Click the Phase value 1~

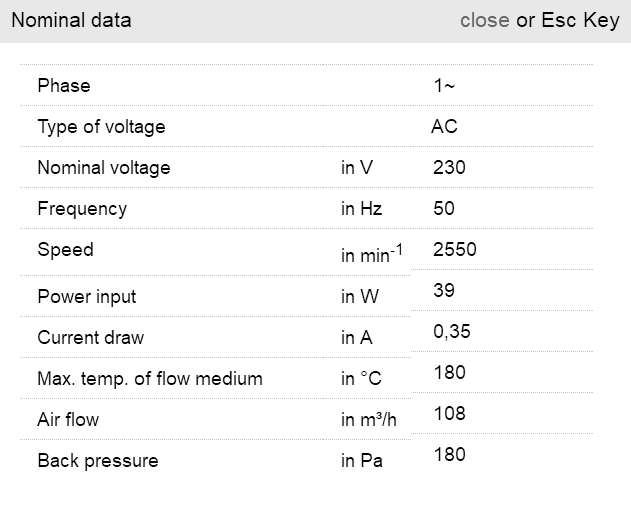pyautogui.click(x=444, y=86)
